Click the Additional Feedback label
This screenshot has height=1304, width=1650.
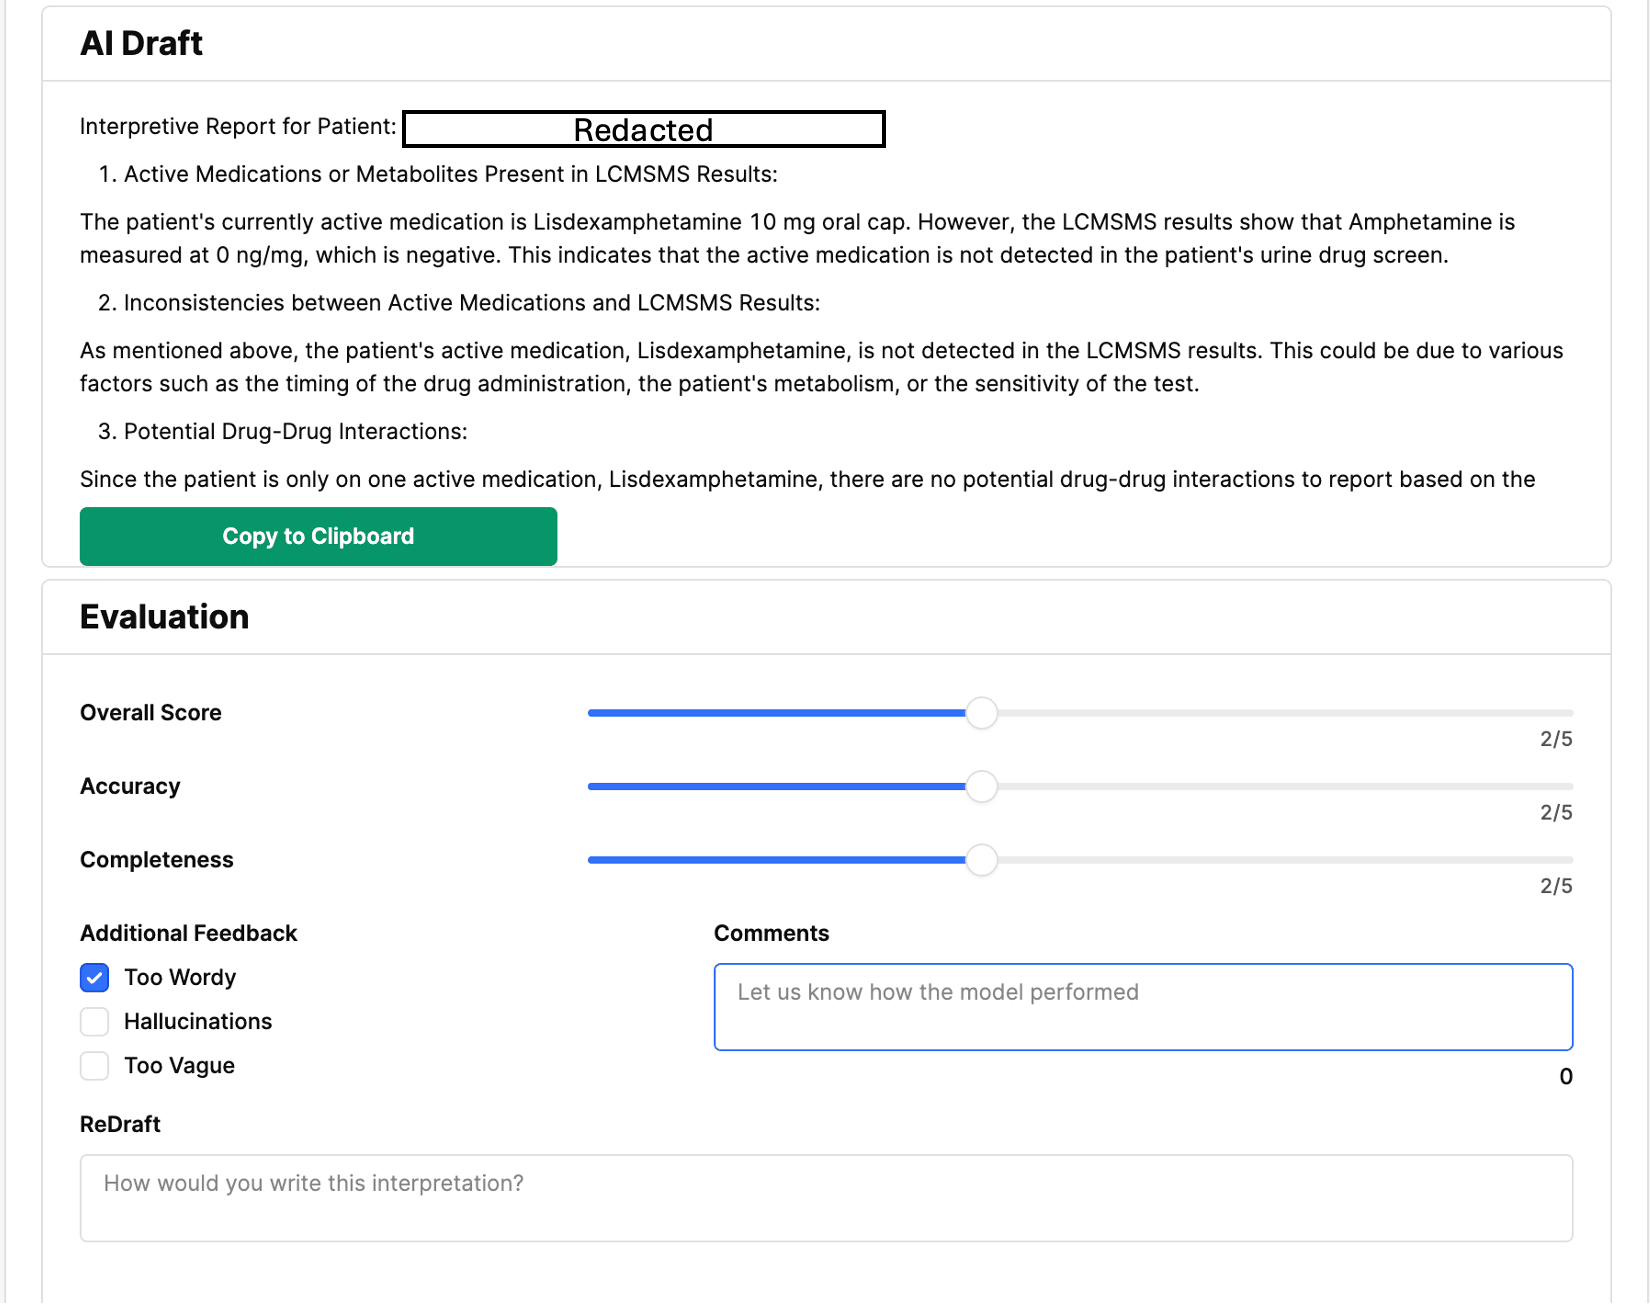pos(189,933)
